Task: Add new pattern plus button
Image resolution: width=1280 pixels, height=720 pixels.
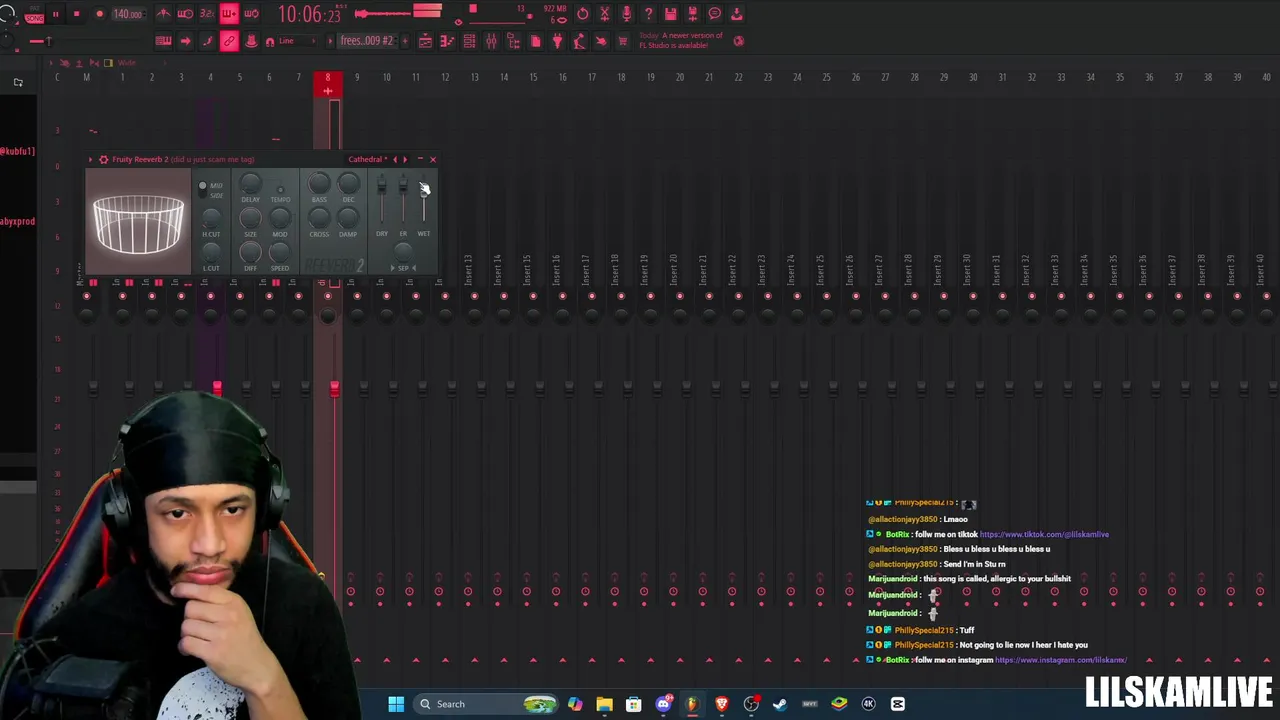Action: point(403,41)
